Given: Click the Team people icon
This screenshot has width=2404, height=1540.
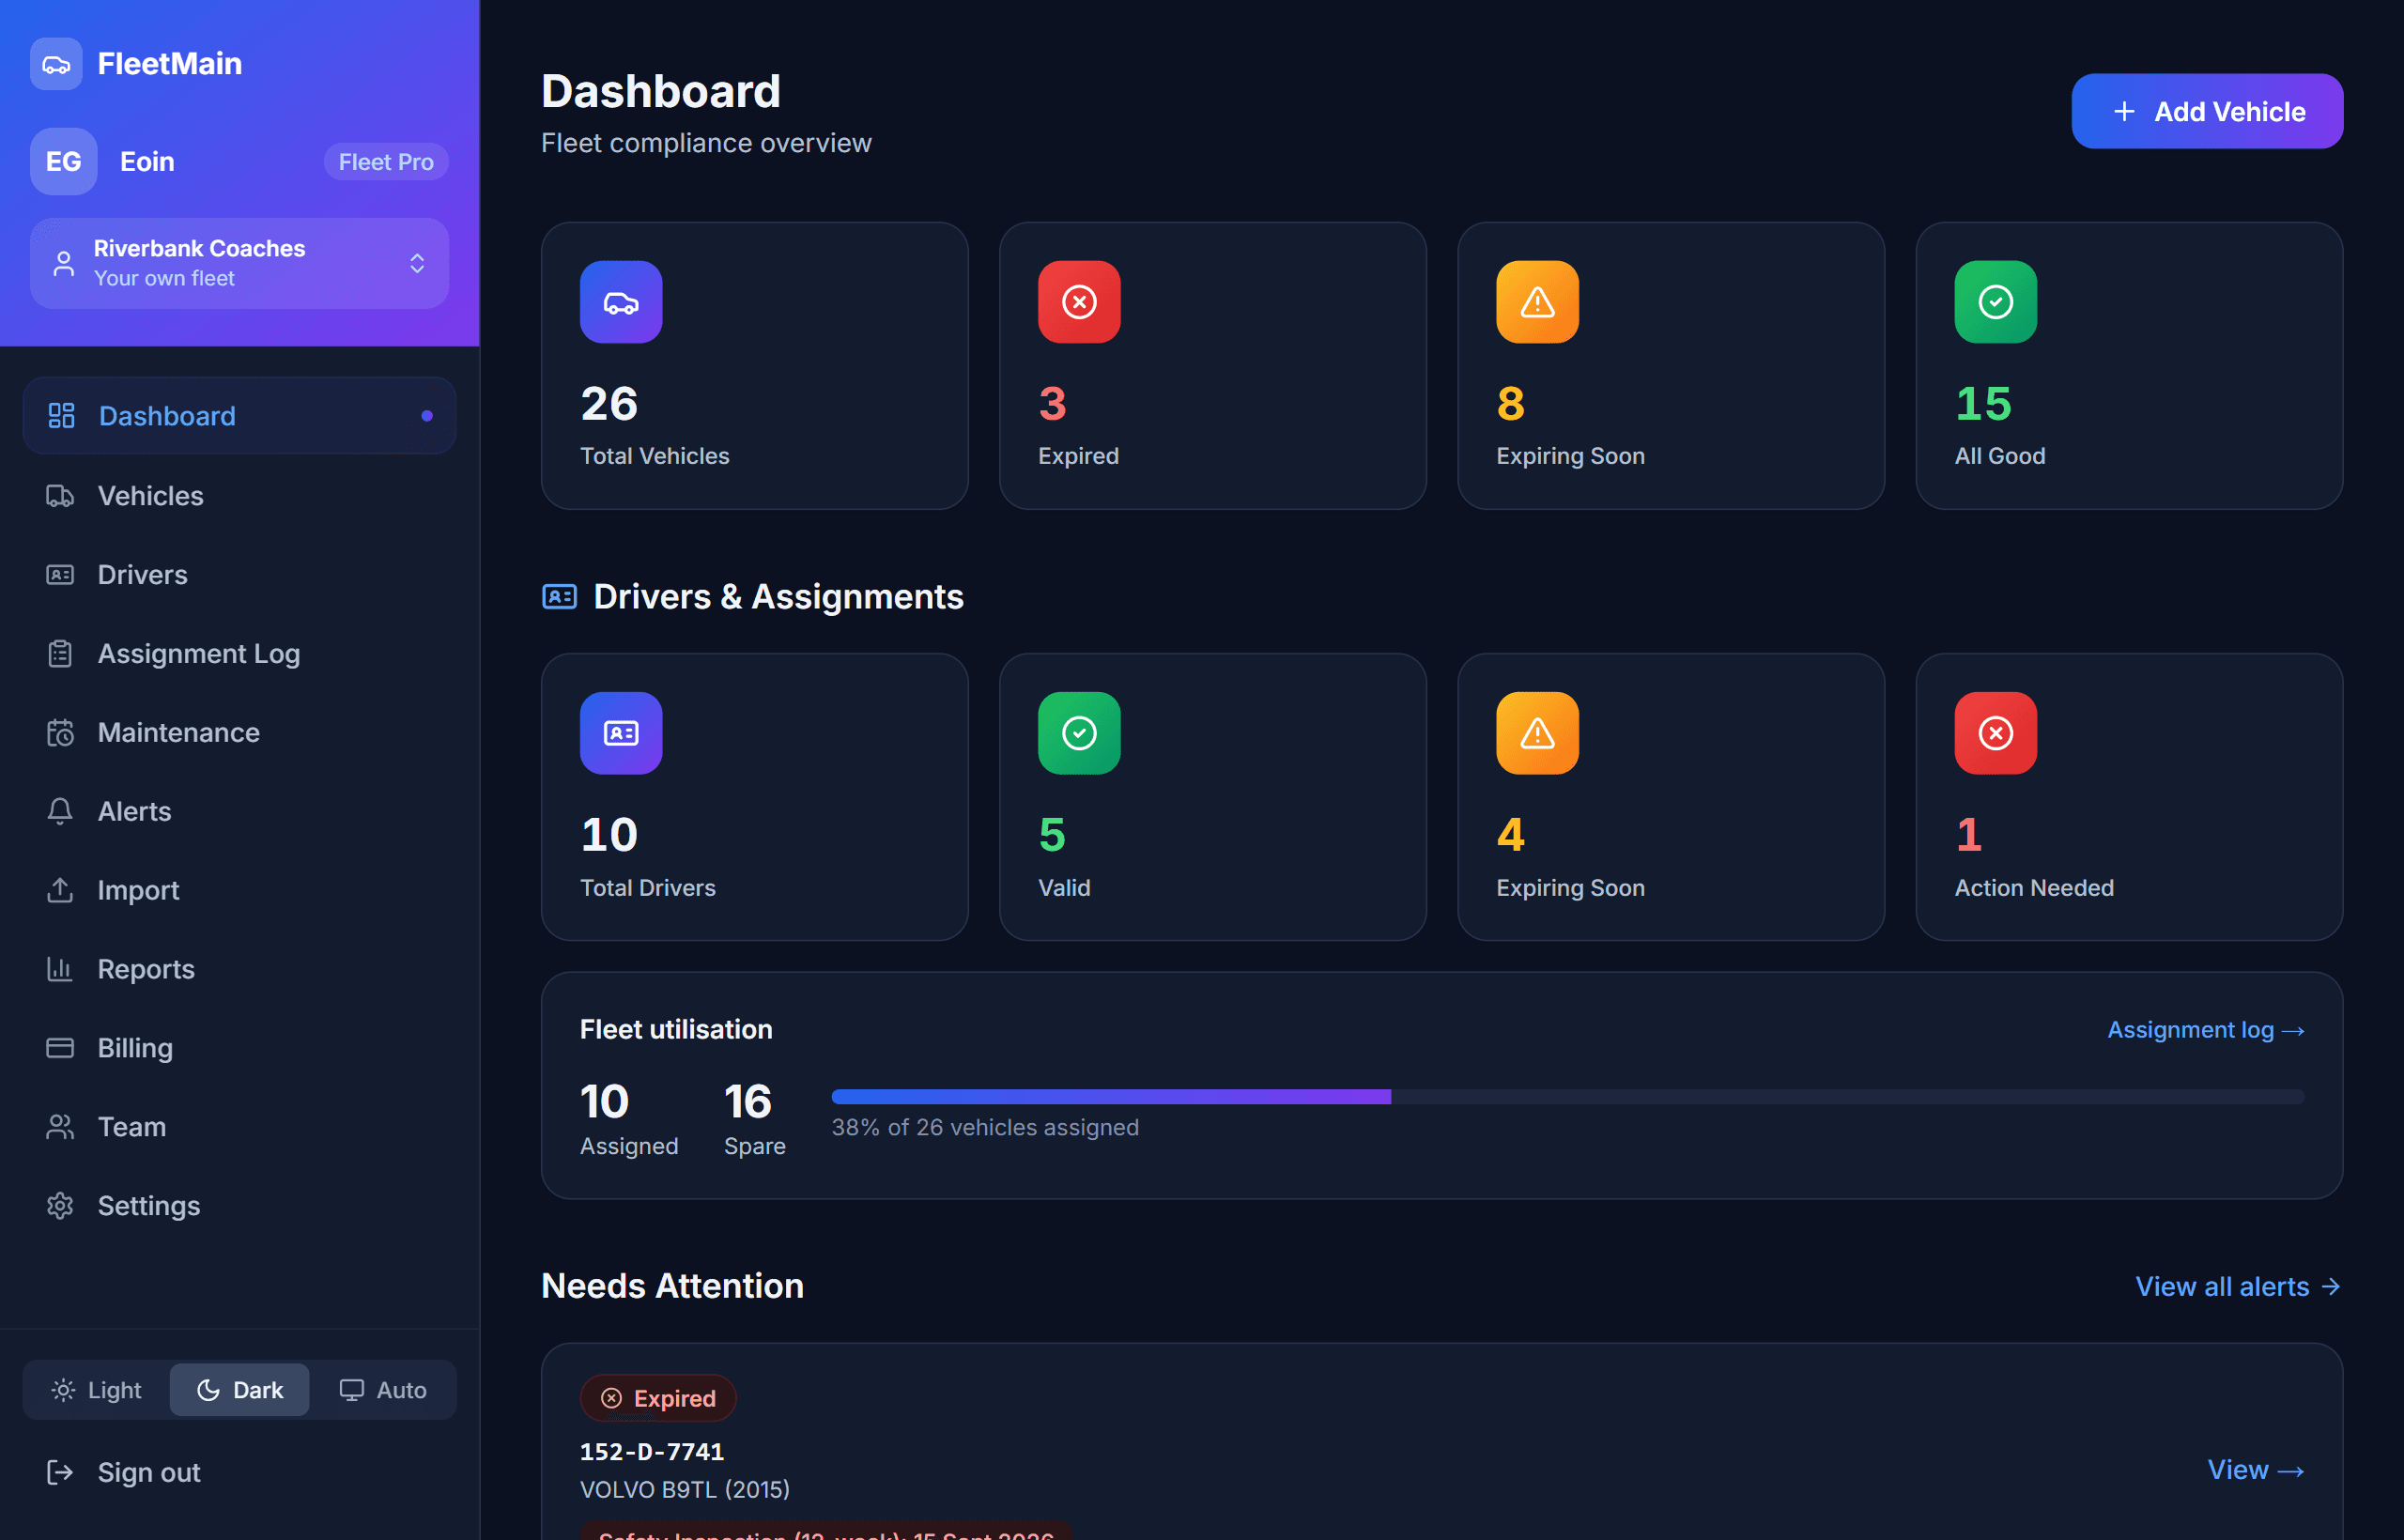Looking at the screenshot, I should pyautogui.click(x=60, y=1126).
